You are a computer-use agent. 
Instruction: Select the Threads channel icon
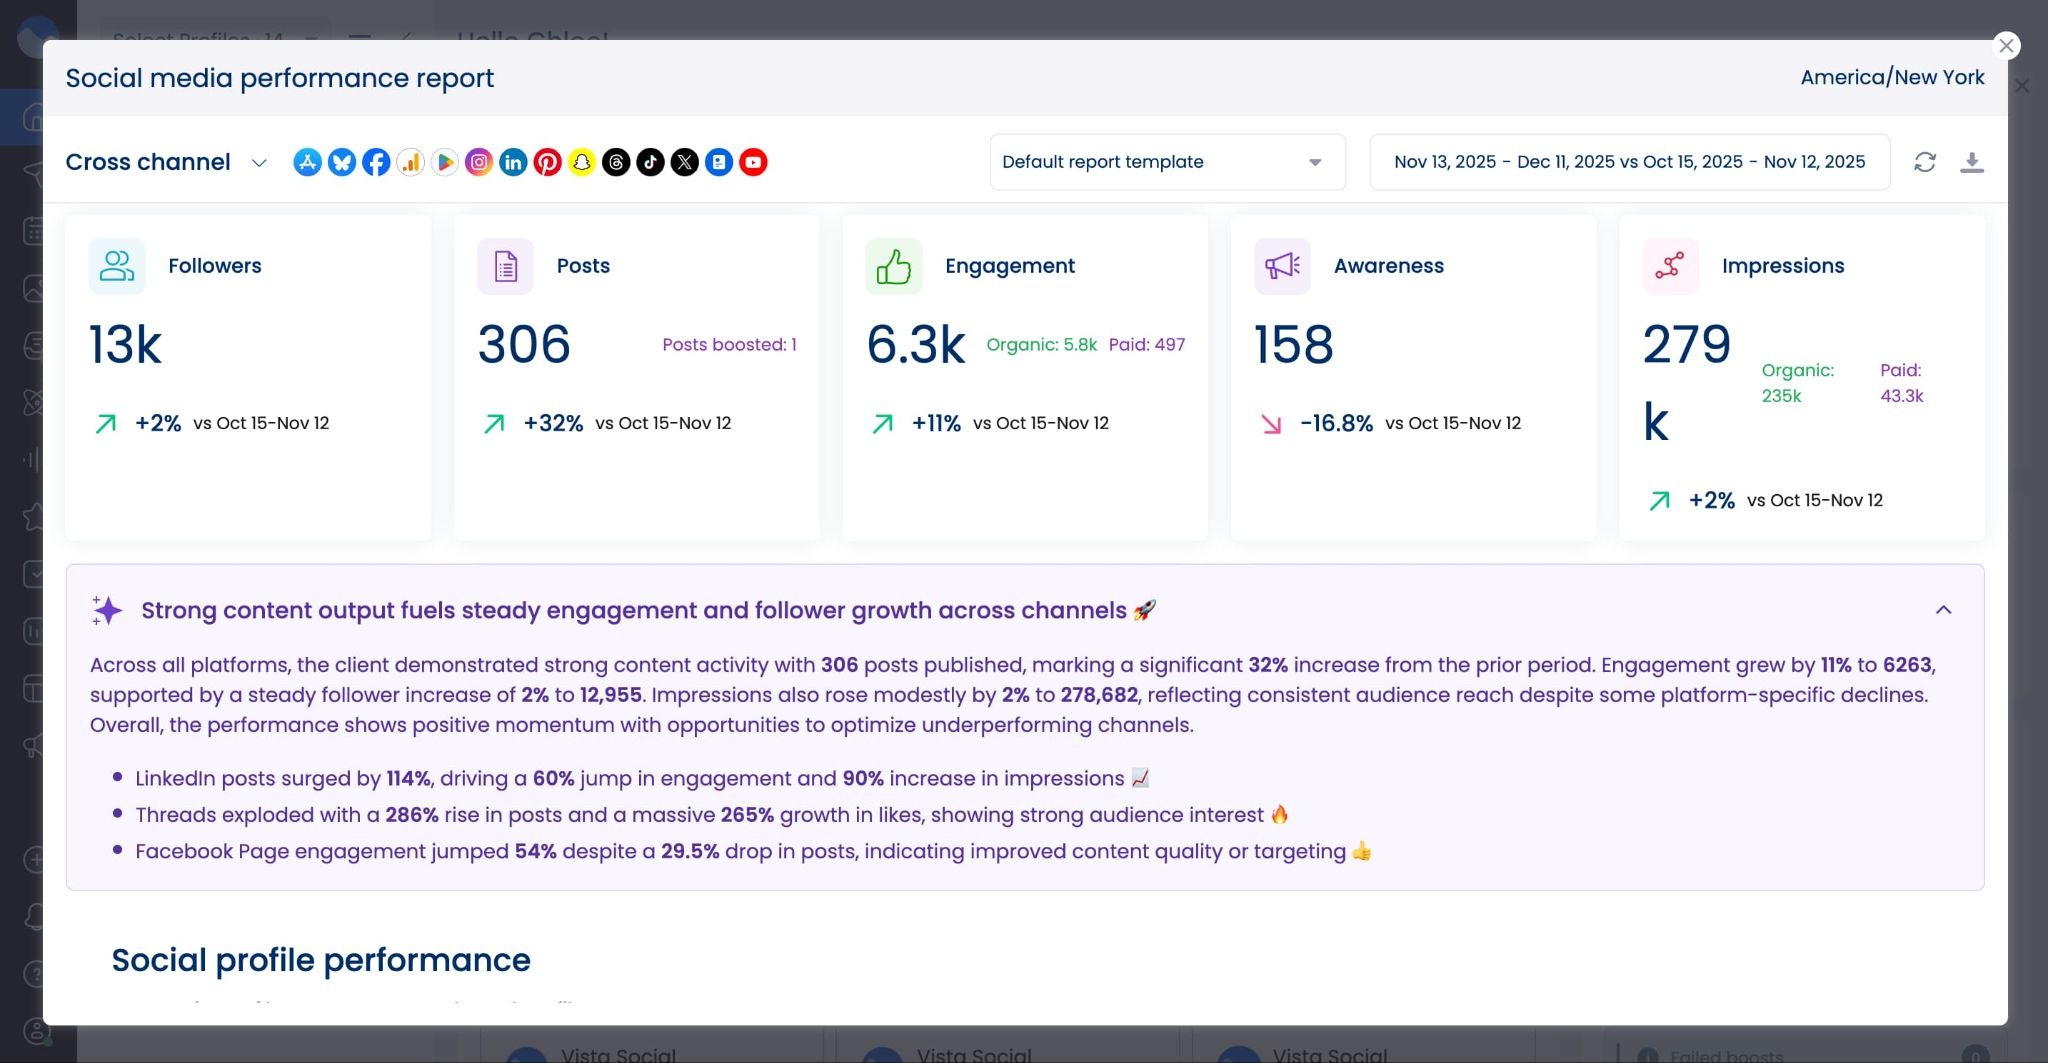pyautogui.click(x=616, y=162)
